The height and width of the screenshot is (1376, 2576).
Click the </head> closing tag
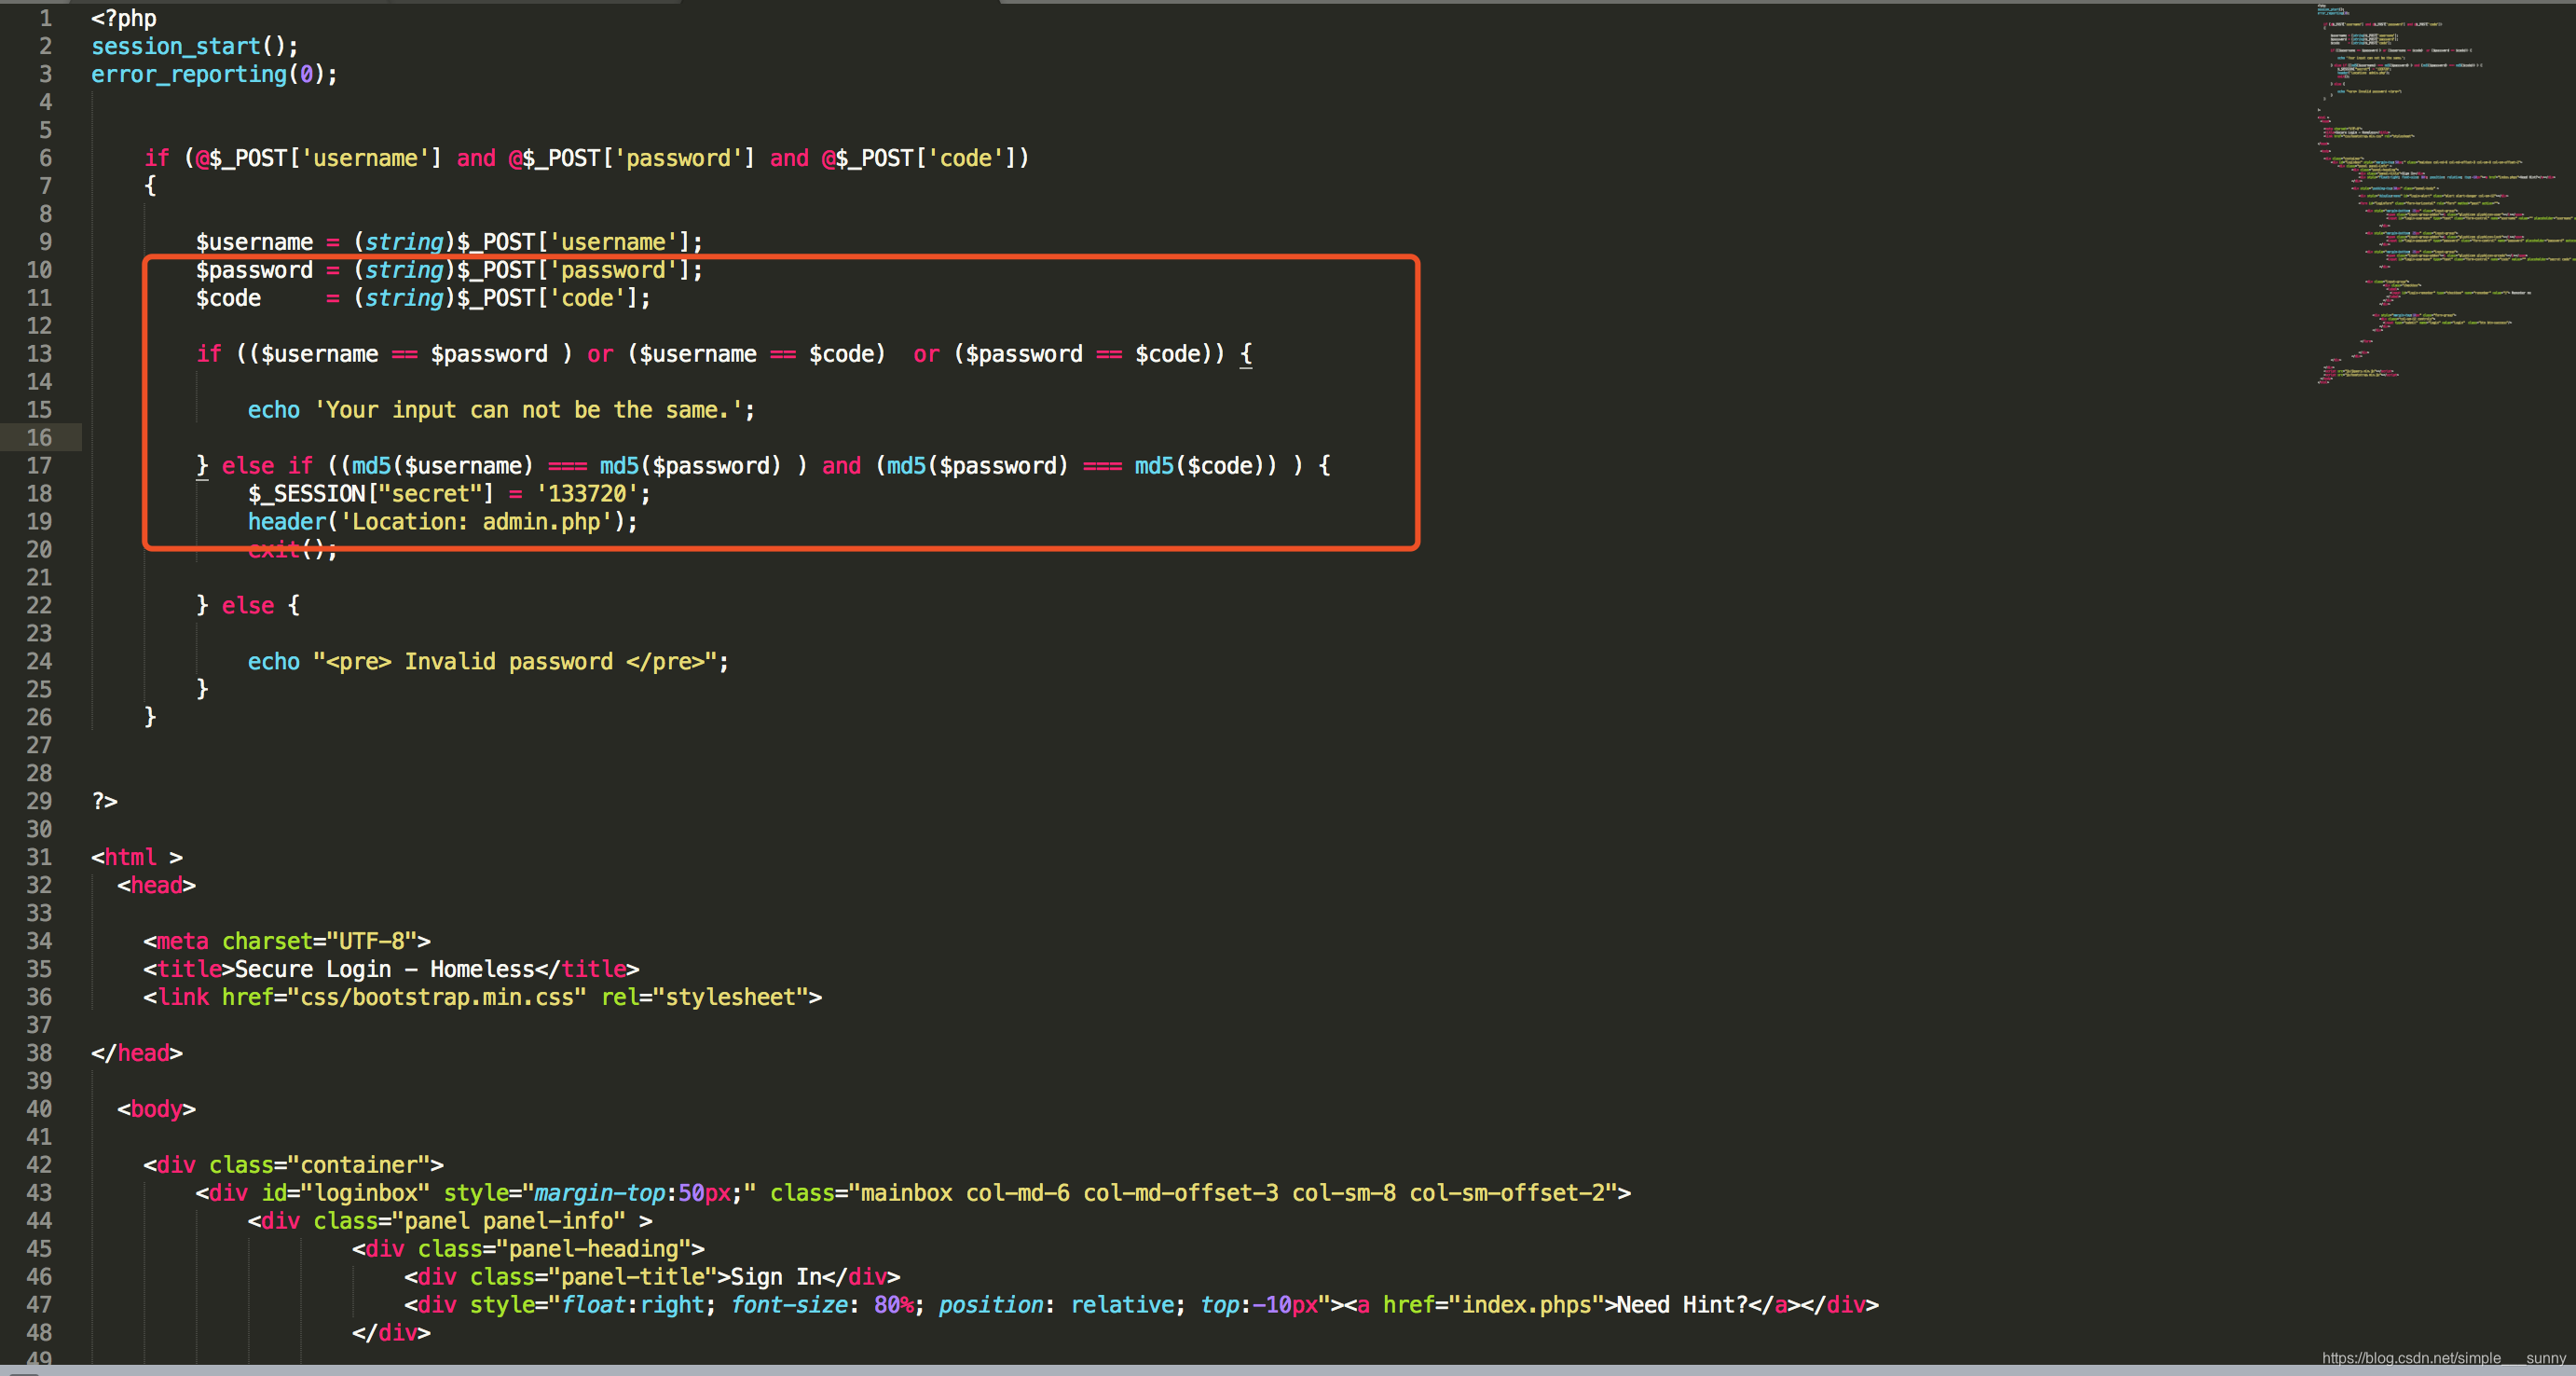[x=137, y=1053]
